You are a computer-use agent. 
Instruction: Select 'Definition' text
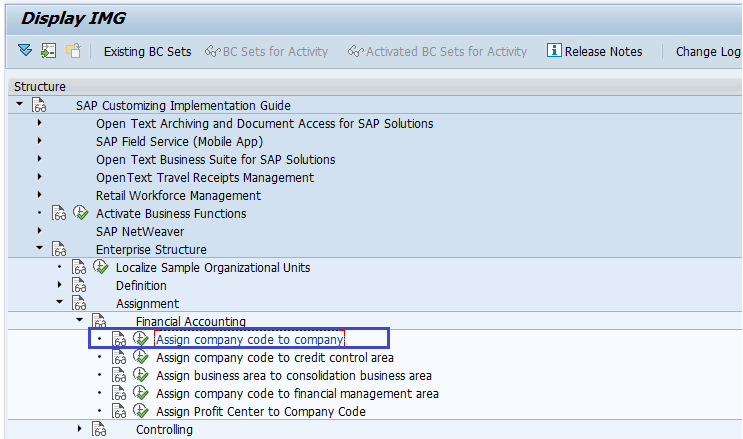click(x=141, y=285)
